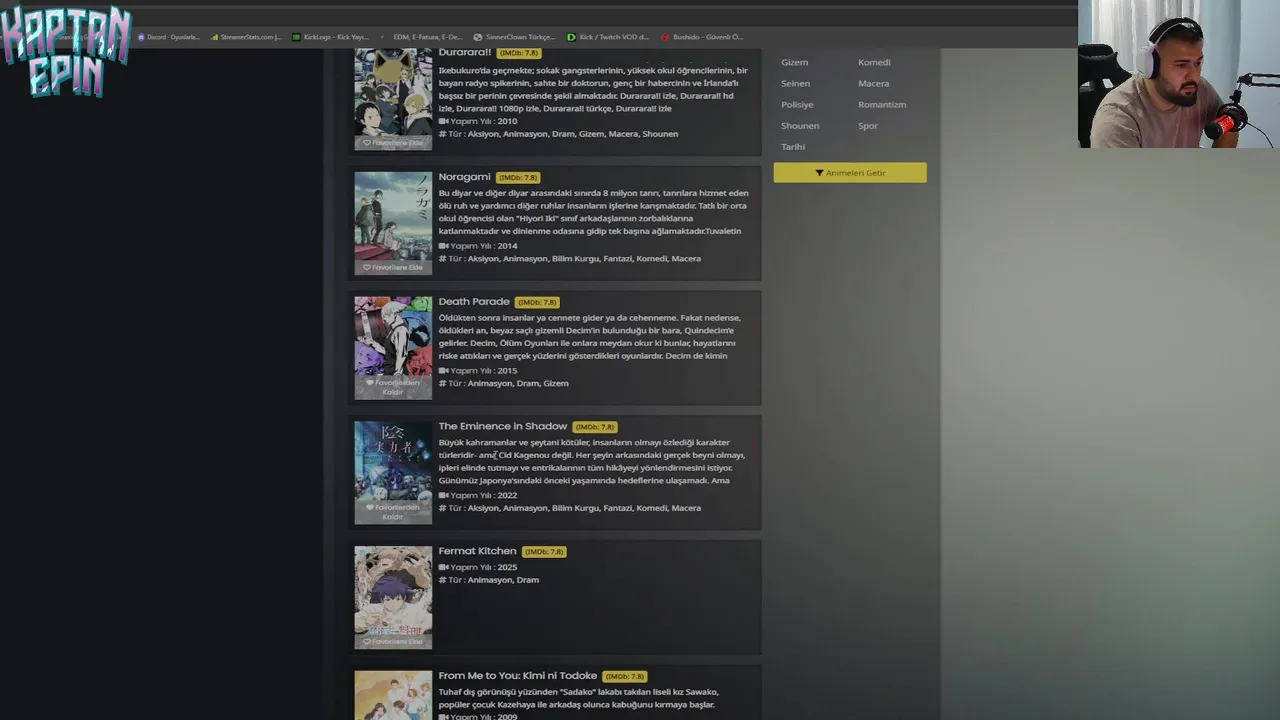Open the Durarara!! title link
Image resolution: width=1280 pixels, height=720 pixels.
(464, 52)
